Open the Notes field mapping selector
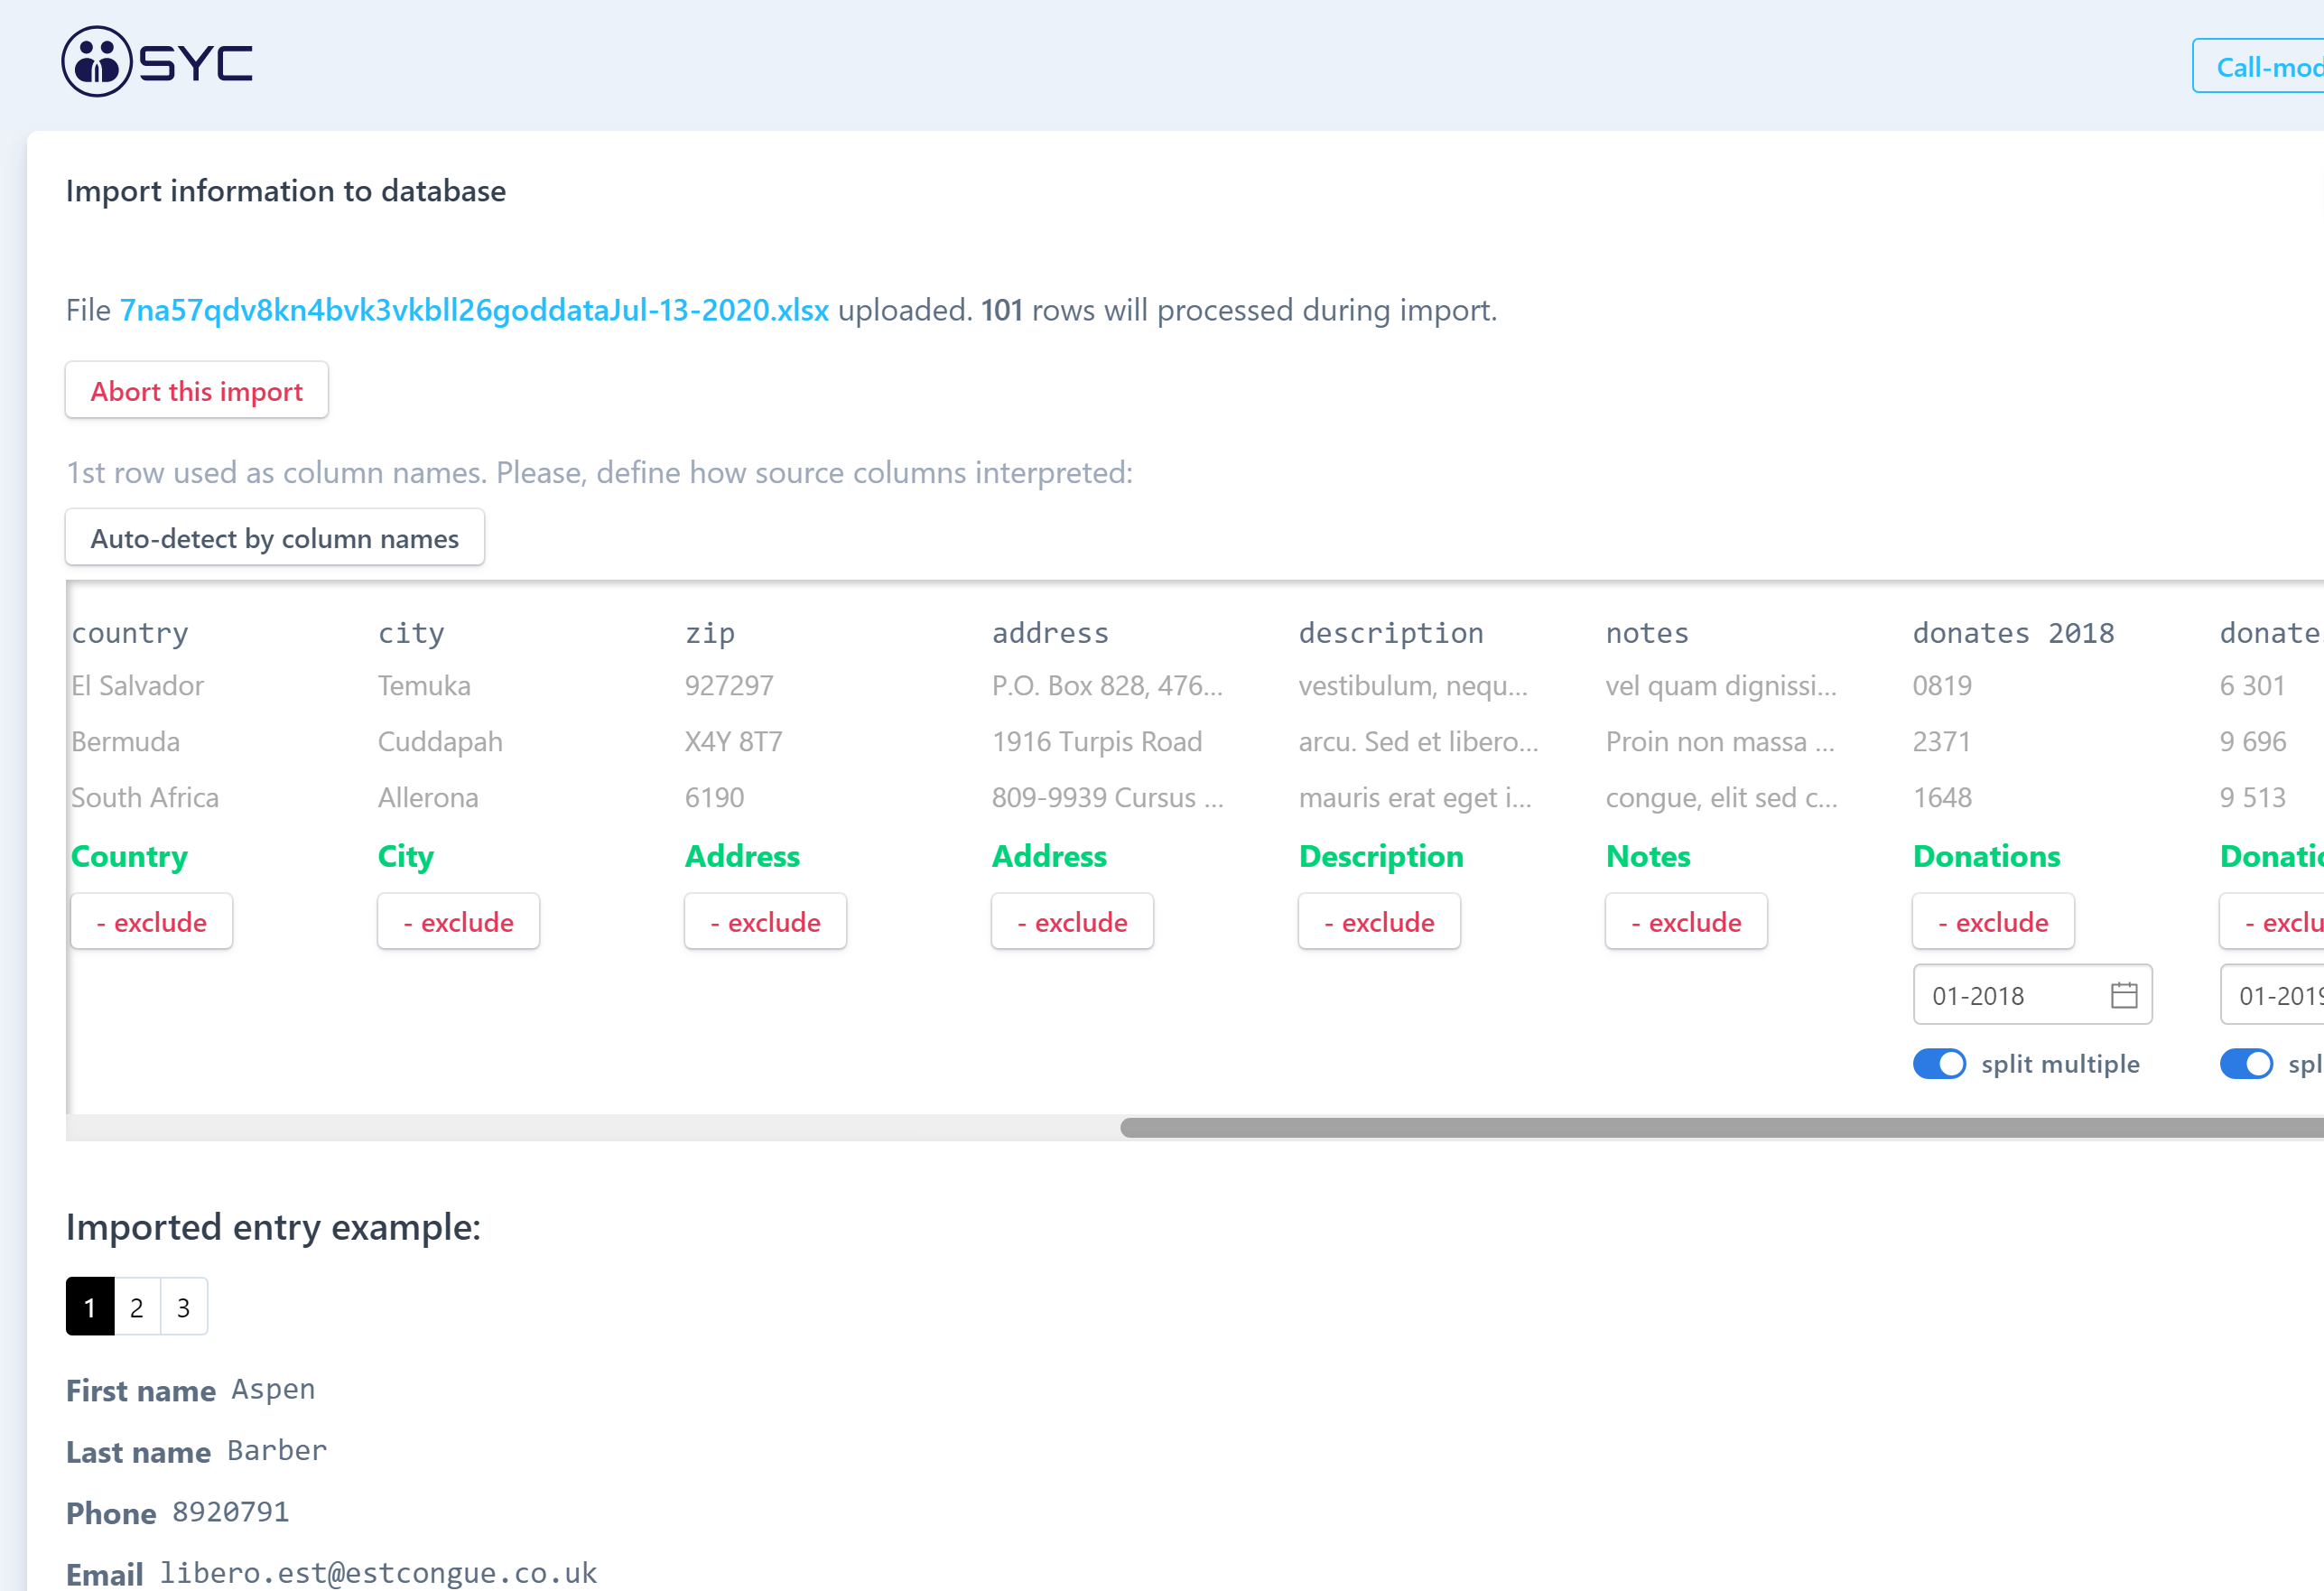This screenshot has height=1591, width=2324. coord(1647,857)
